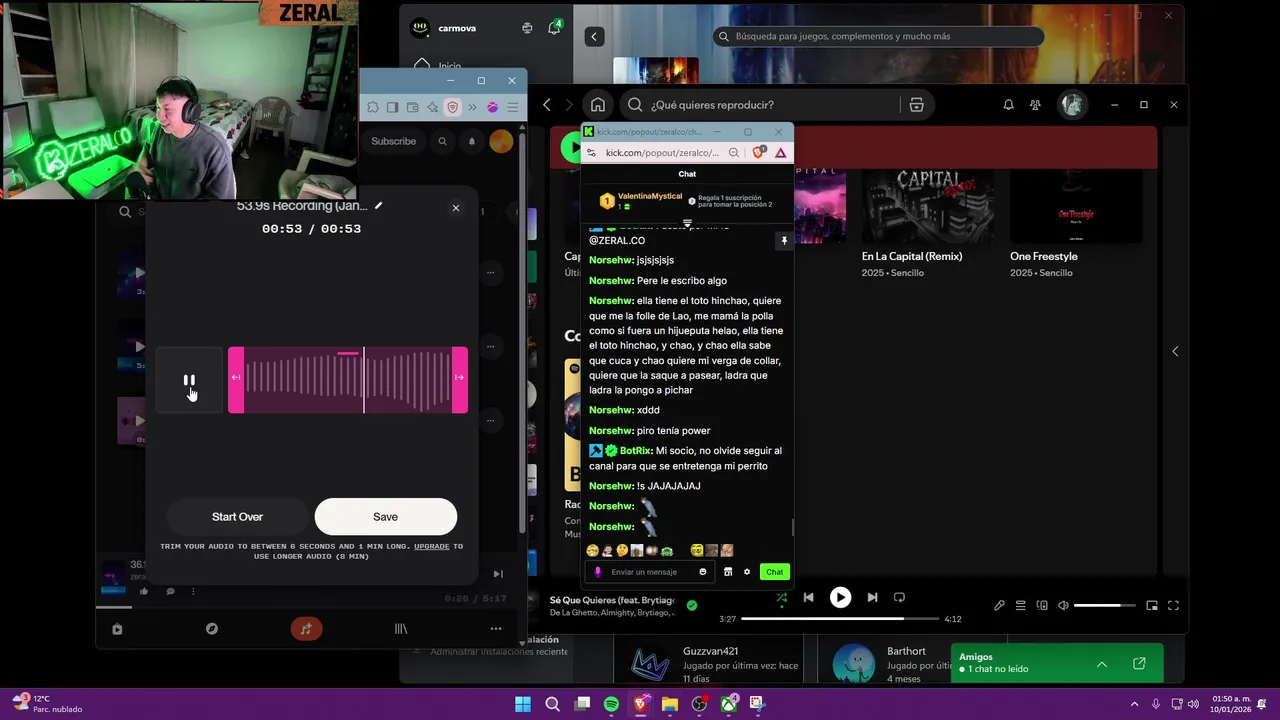Close the recording trim dialog
The width and height of the screenshot is (1280, 720).
pos(456,208)
